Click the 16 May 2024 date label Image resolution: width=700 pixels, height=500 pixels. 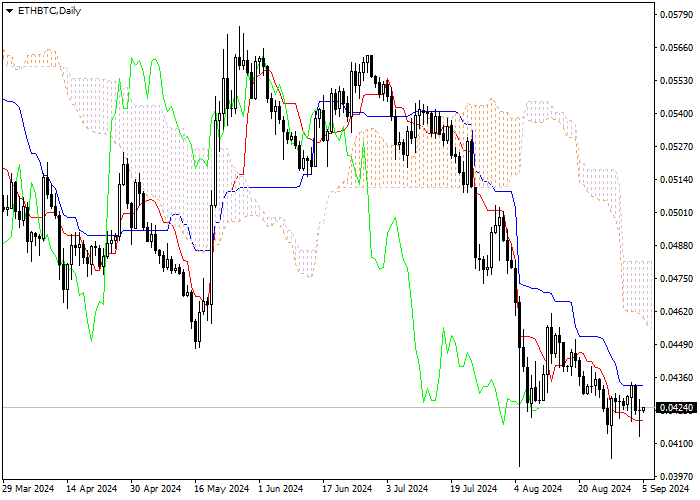(222, 489)
